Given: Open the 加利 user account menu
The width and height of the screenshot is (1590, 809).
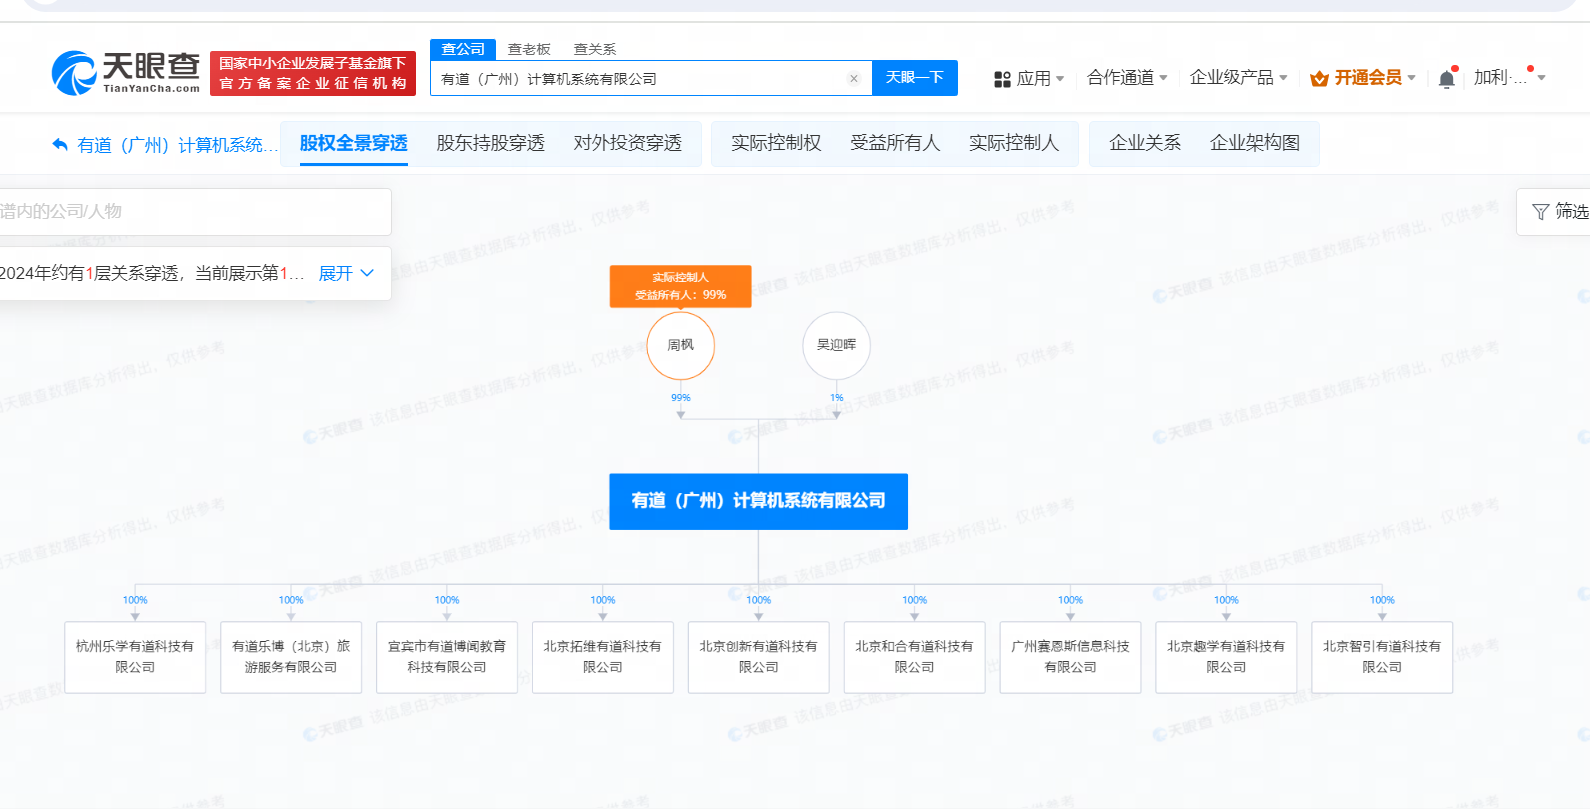Looking at the screenshot, I should tap(1509, 78).
